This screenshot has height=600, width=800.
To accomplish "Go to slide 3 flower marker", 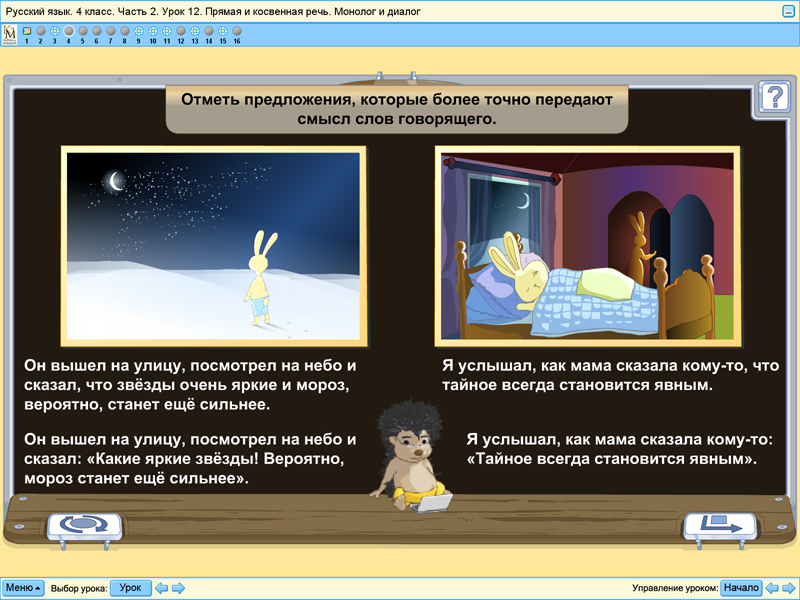I will [x=55, y=31].
